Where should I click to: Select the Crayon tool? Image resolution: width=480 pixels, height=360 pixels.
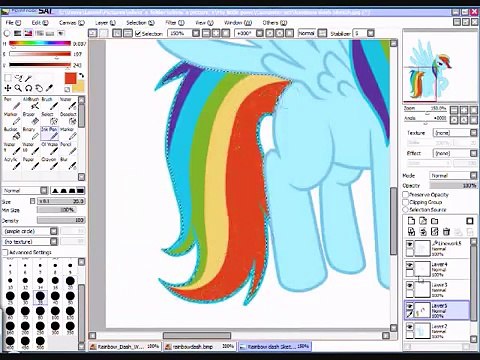[x=49, y=164]
